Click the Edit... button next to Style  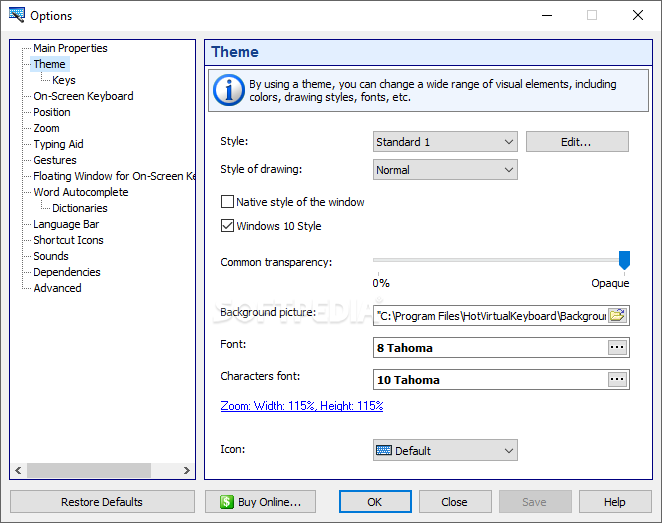577,142
